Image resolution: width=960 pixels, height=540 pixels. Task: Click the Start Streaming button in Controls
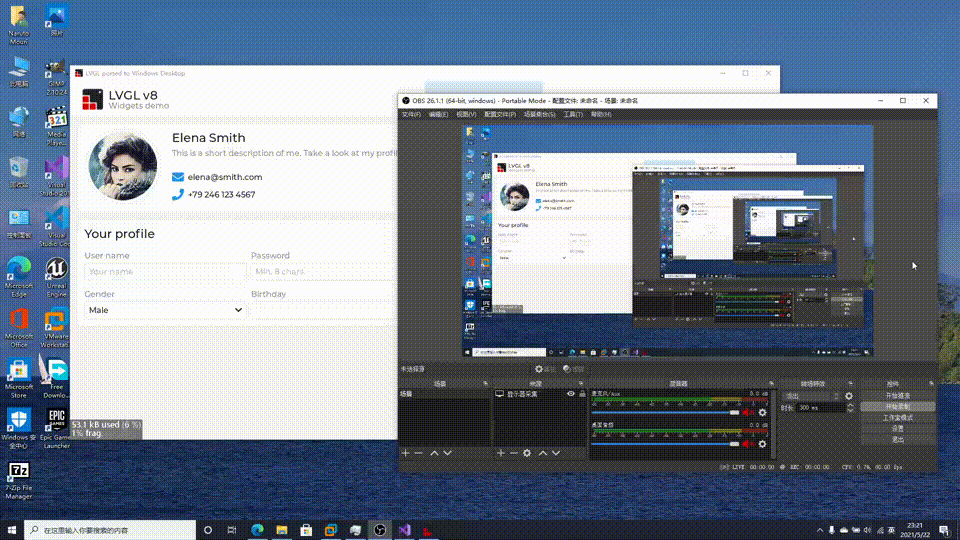(898, 396)
